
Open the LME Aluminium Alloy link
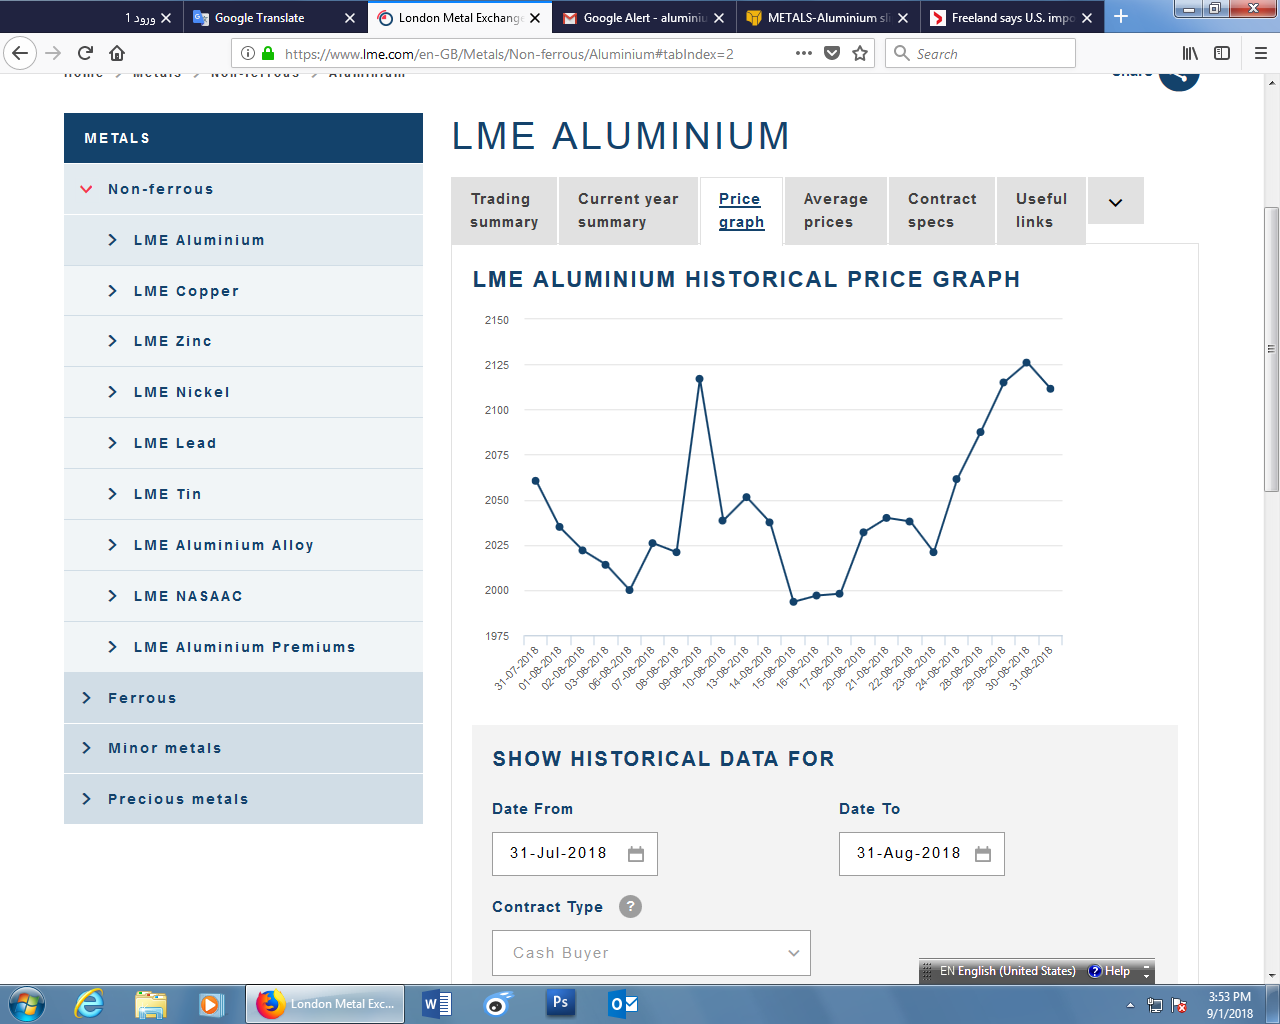click(224, 545)
